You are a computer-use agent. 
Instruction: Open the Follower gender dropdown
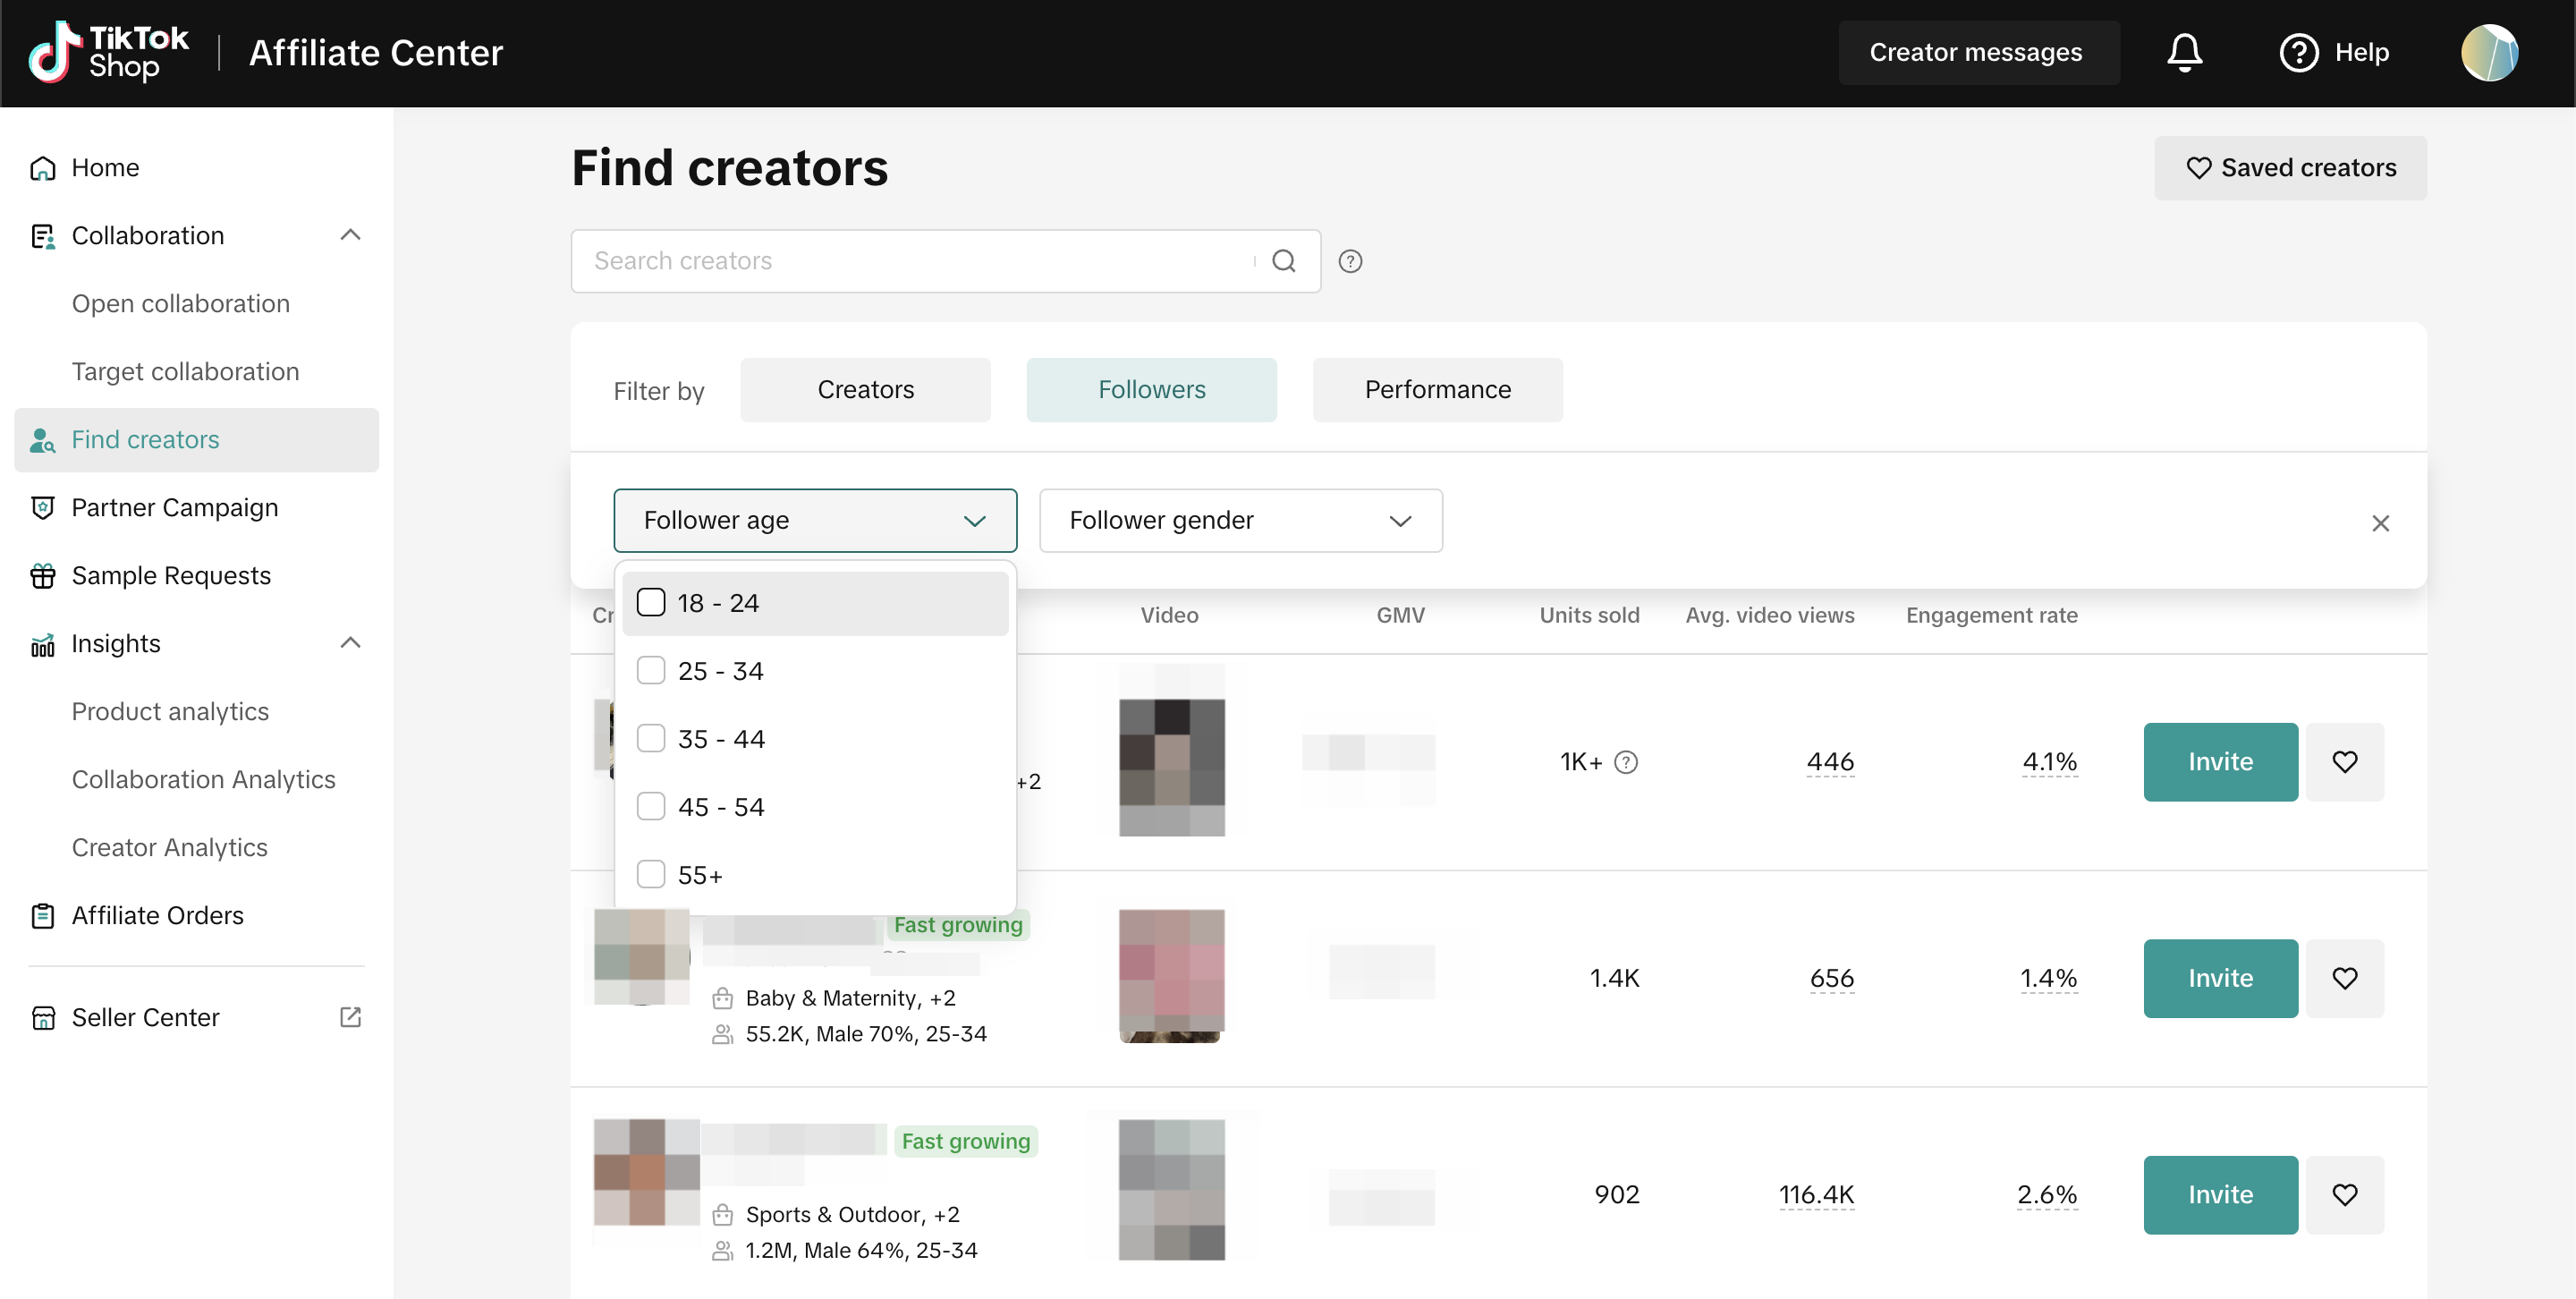click(1240, 520)
